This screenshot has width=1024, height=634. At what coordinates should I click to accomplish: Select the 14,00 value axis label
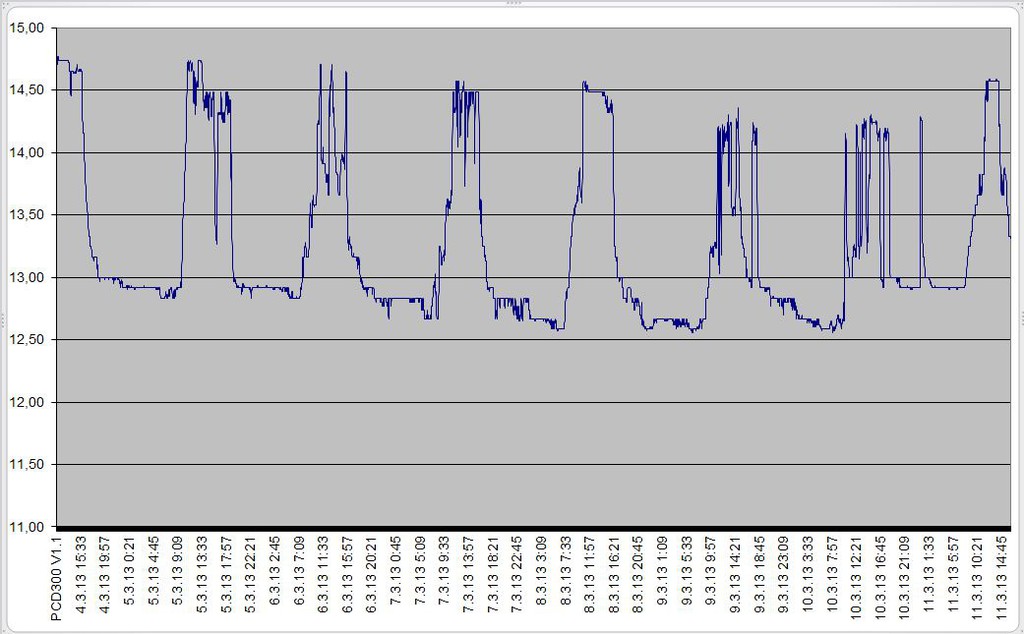pyautogui.click(x=27, y=153)
